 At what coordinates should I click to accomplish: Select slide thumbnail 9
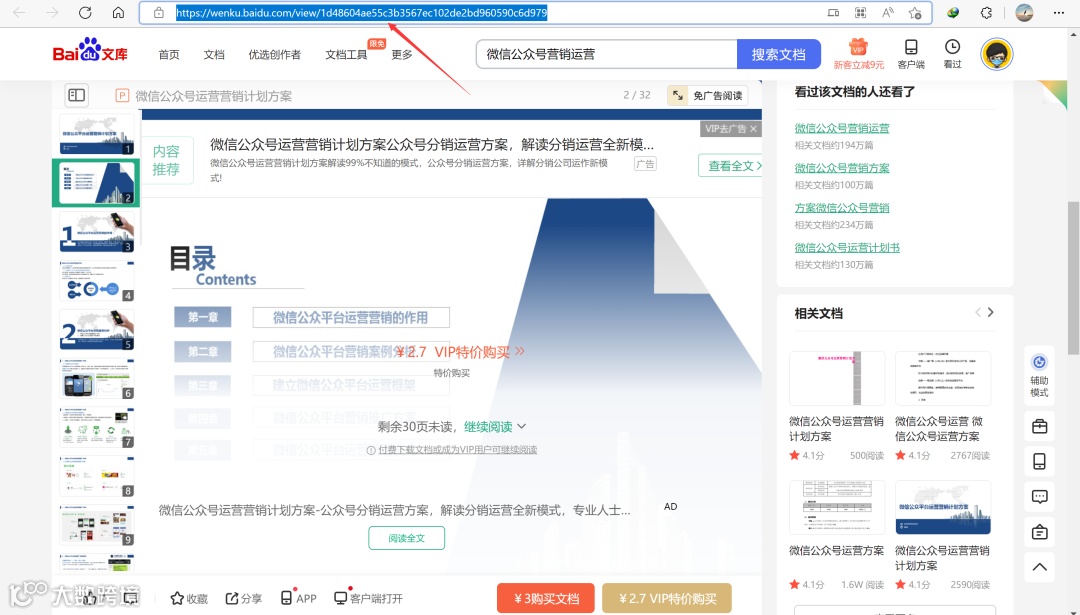[96, 525]
